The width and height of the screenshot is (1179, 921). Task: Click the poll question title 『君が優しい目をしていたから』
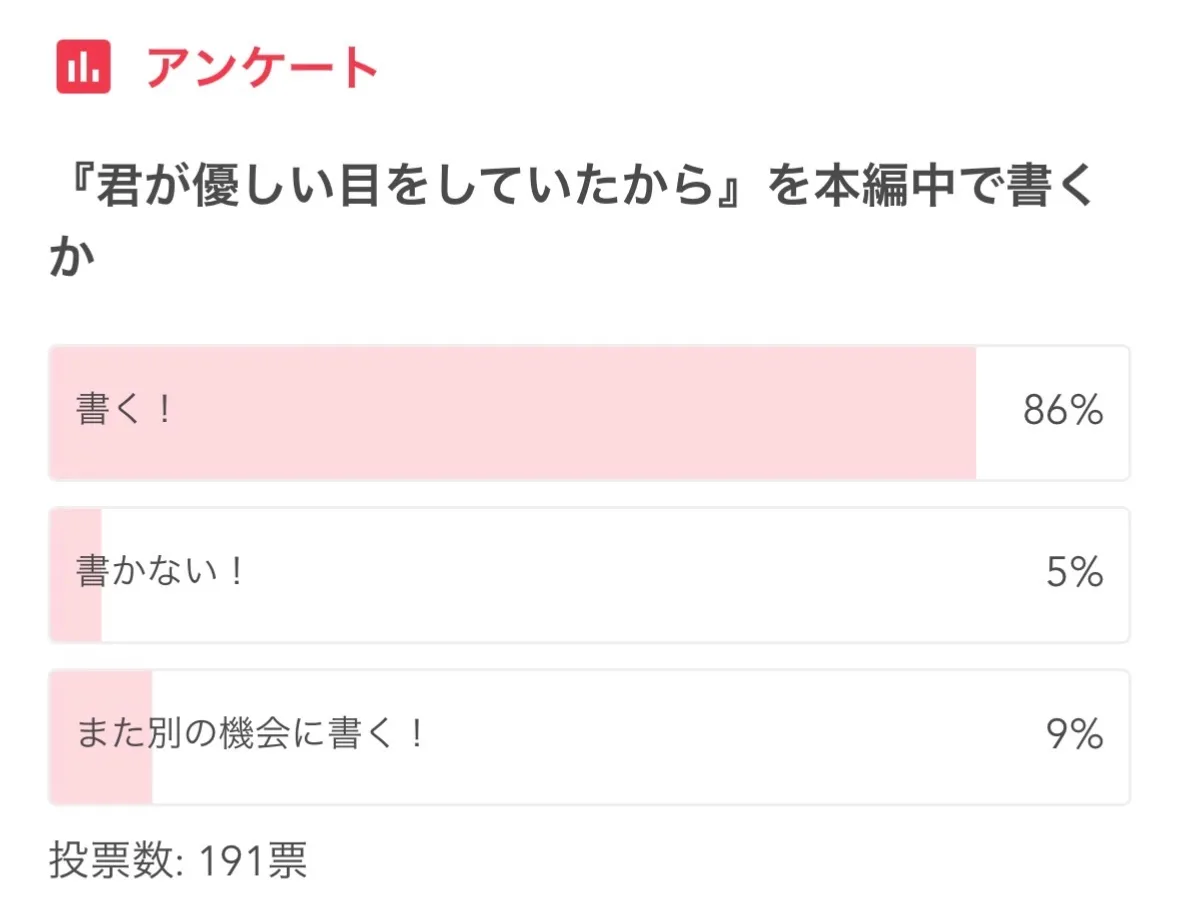click(400, 188)
